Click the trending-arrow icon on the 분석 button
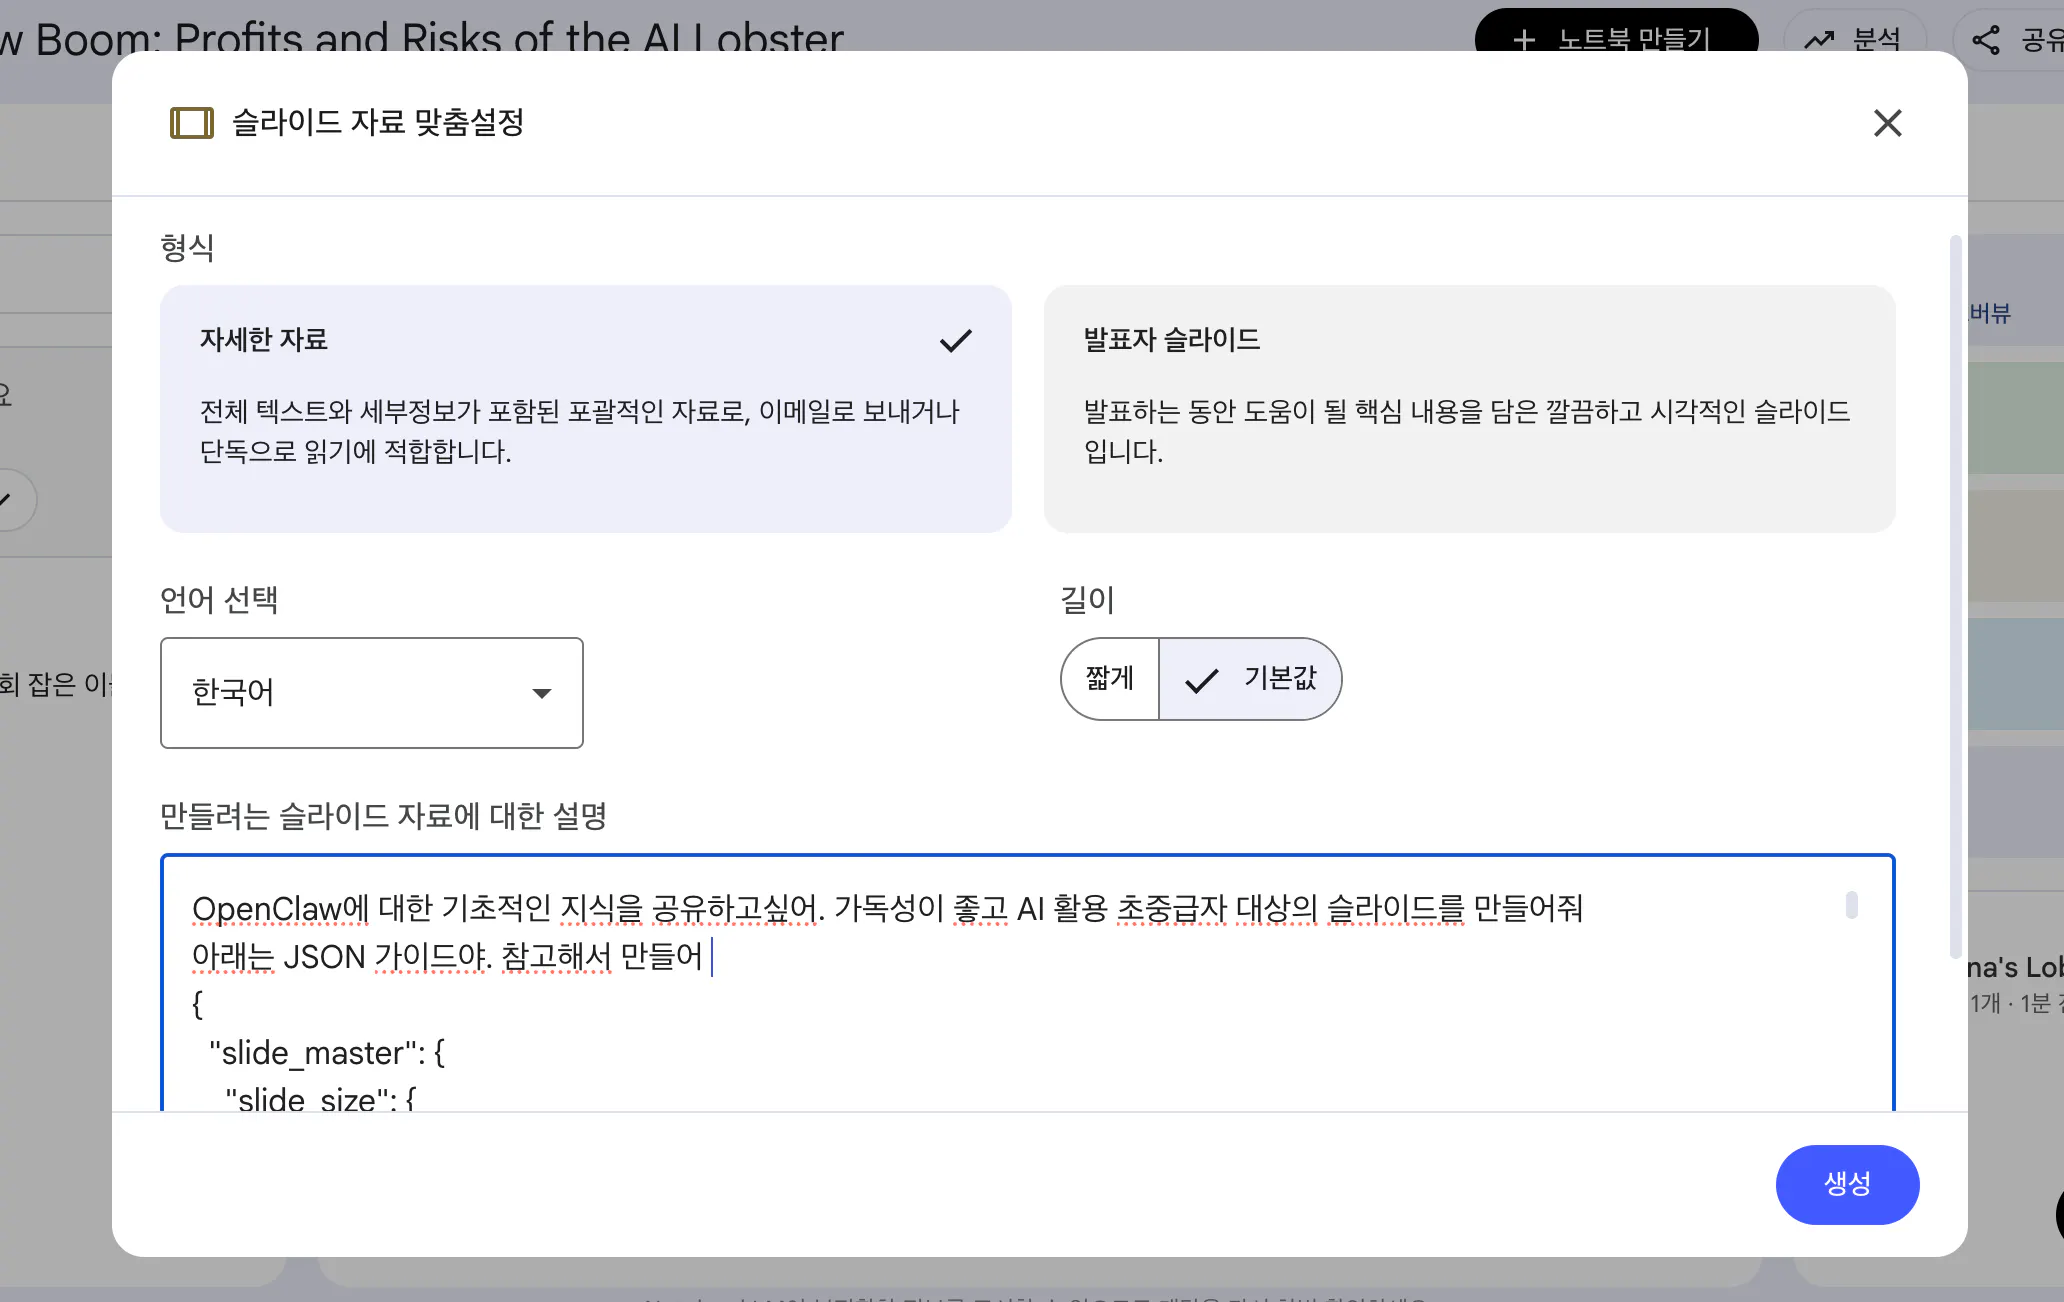 tap(1818, 38)
